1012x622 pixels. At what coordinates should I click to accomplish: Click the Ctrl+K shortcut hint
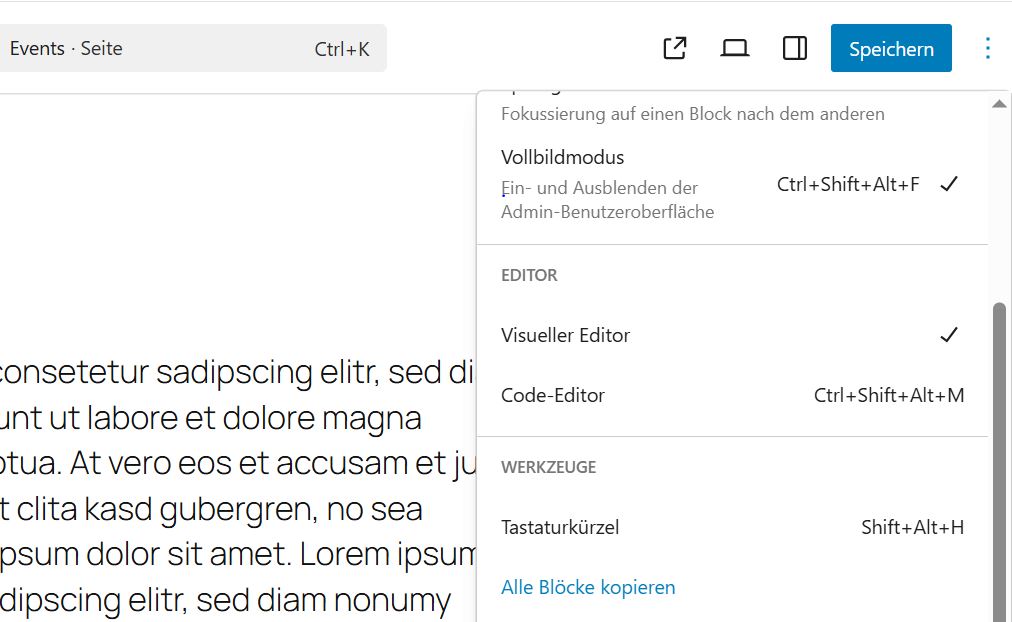342,48
